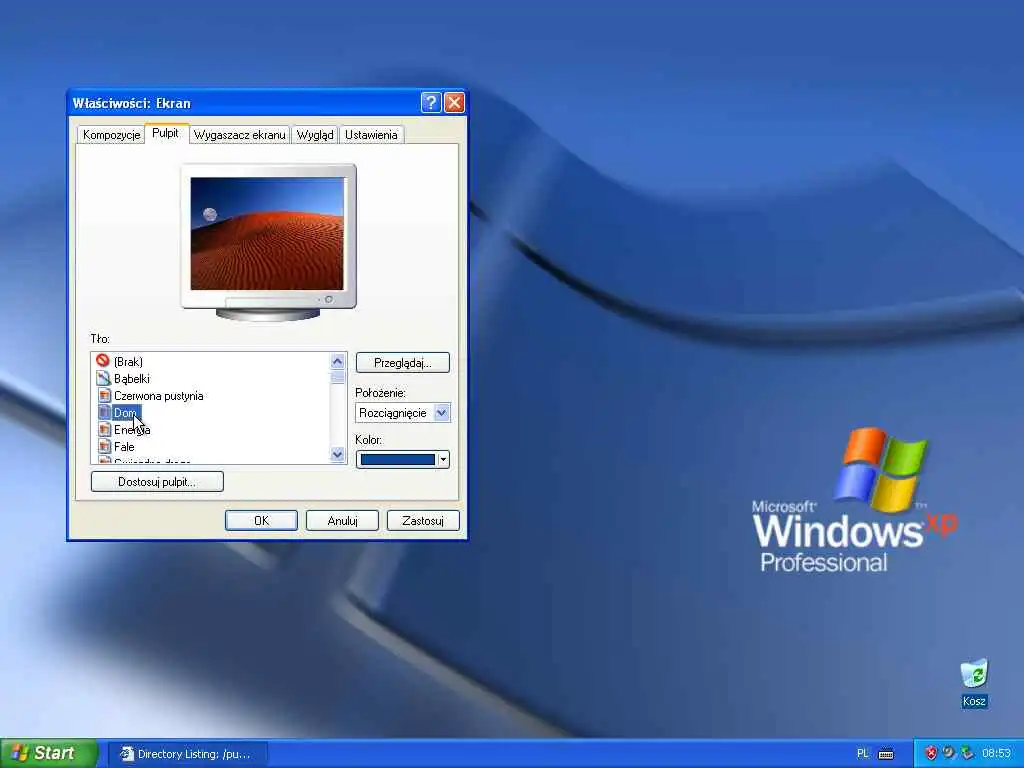Click the monitor preview of wallpaper

pyautogui.click(x=267, y=234)
